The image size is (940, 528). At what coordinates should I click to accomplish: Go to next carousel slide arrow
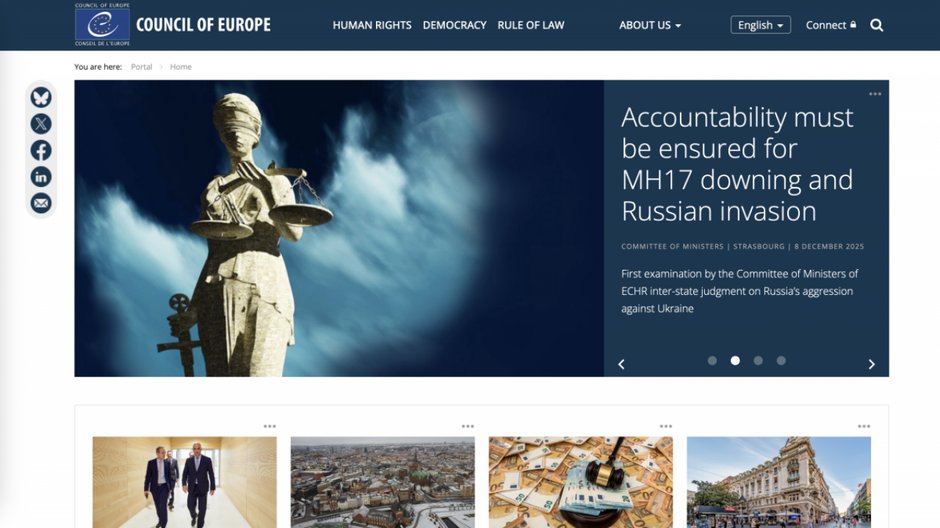click(872, 364)
